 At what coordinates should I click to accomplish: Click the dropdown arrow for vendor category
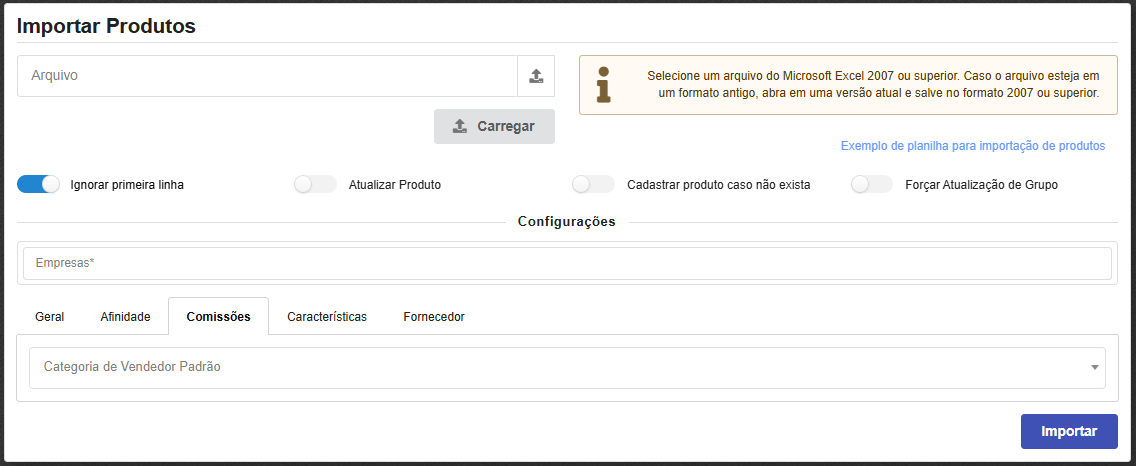1094,367
